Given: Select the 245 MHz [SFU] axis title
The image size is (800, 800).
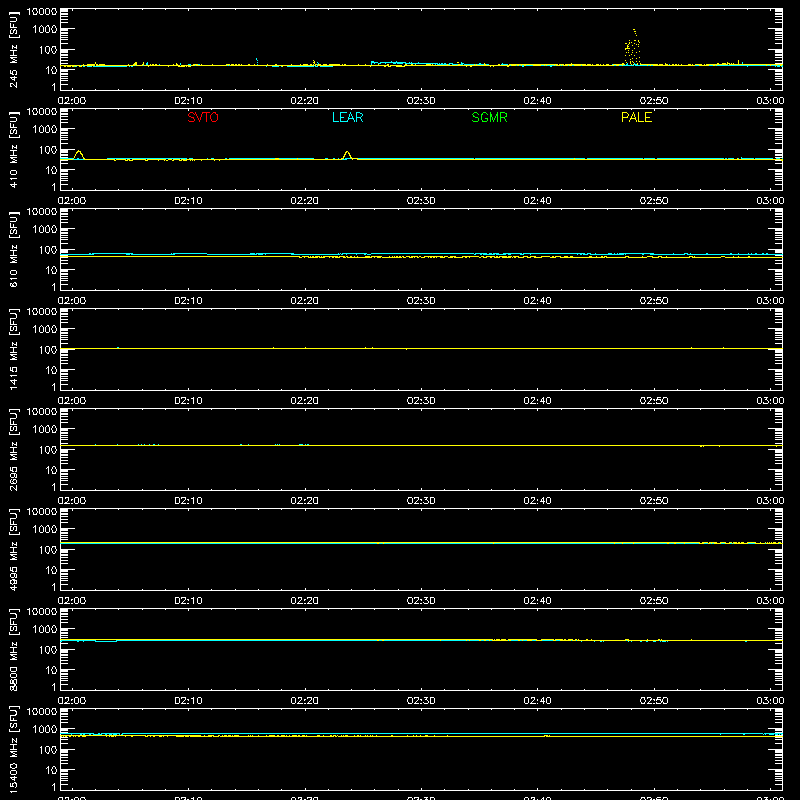Looking at the screenshot, I should tap(13, 49).
